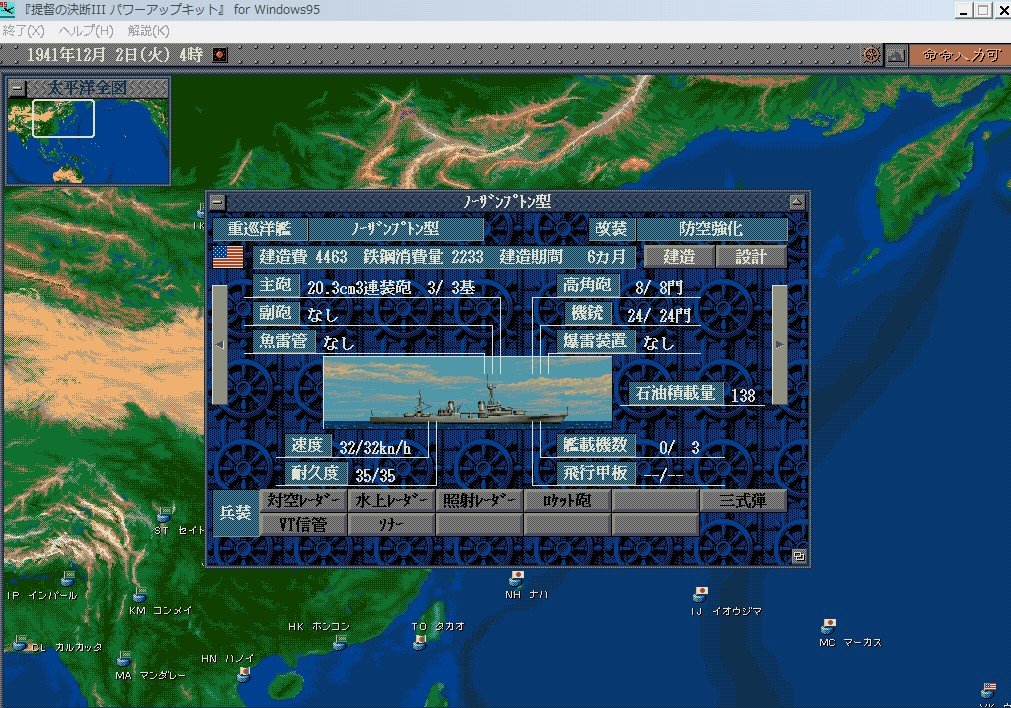Select the ST セイト base icon
Screen dimensions: 1011x708
(165, 514)
